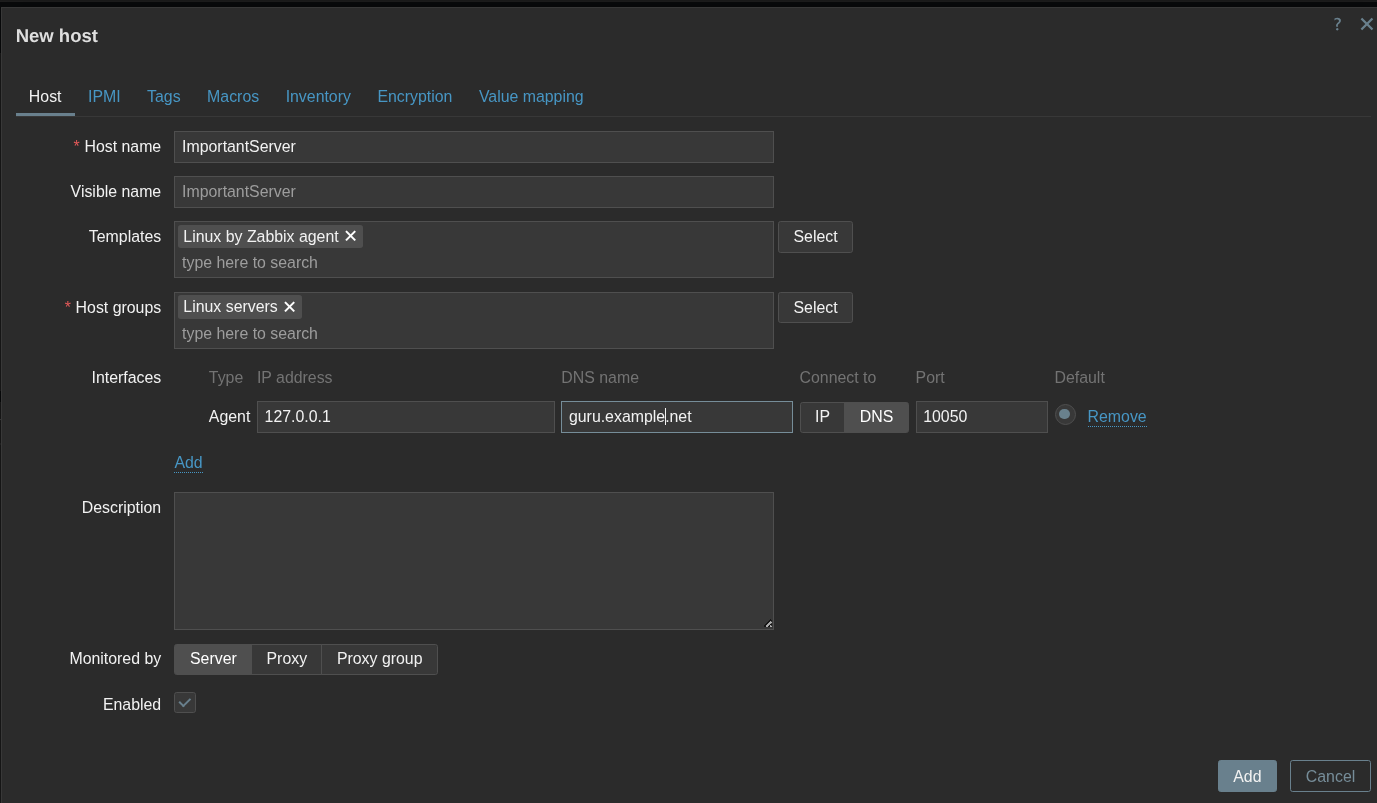
Task: Remove the Linux servers host group tag
Action: (x=290, y=308)
